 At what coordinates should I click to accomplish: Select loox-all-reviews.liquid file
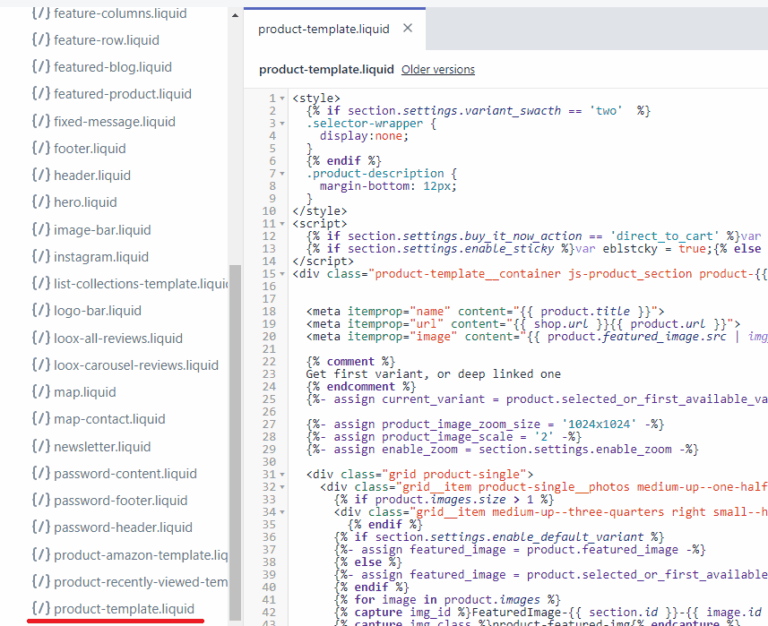[x=118, y=338]
